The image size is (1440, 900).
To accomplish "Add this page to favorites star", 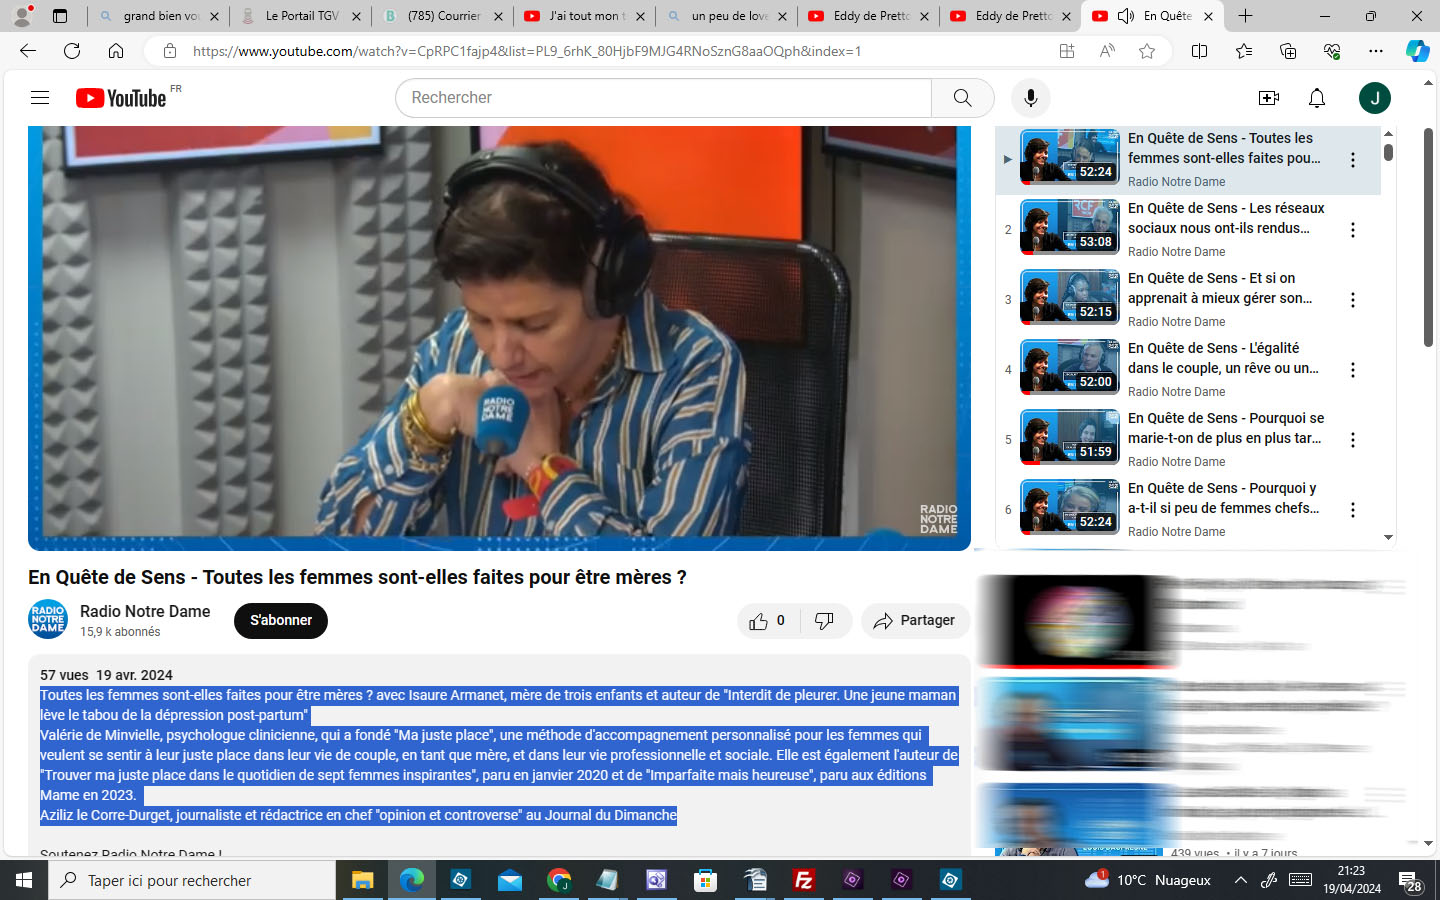I will click(x=1147, y=51).
